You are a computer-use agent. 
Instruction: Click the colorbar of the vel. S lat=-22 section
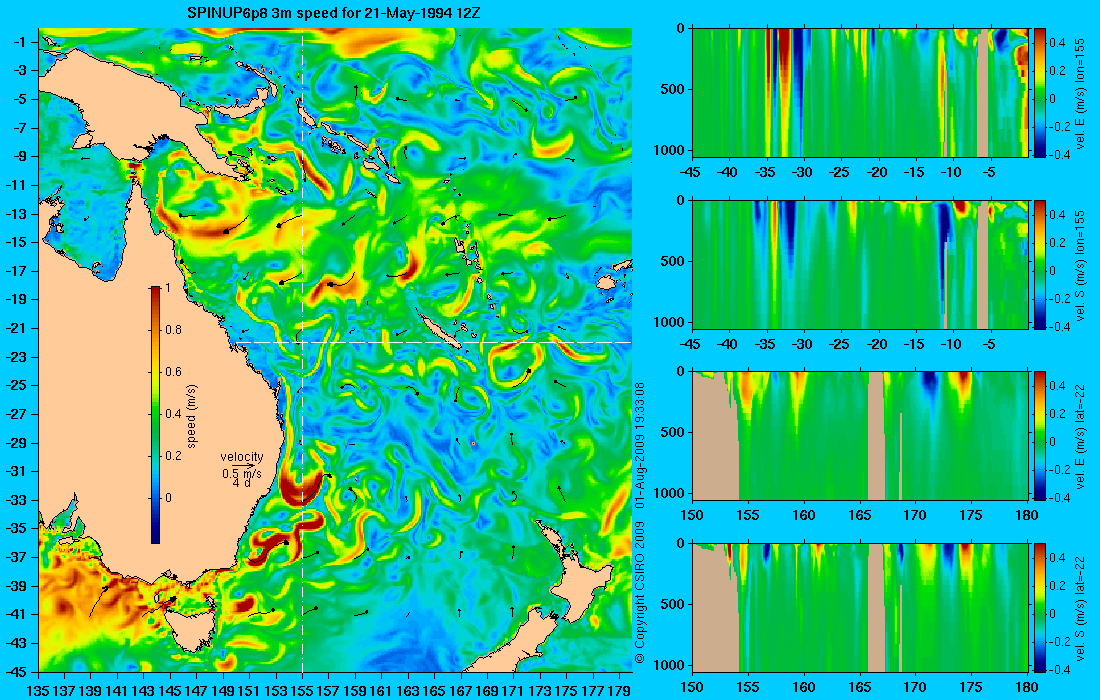(1040, 607)
